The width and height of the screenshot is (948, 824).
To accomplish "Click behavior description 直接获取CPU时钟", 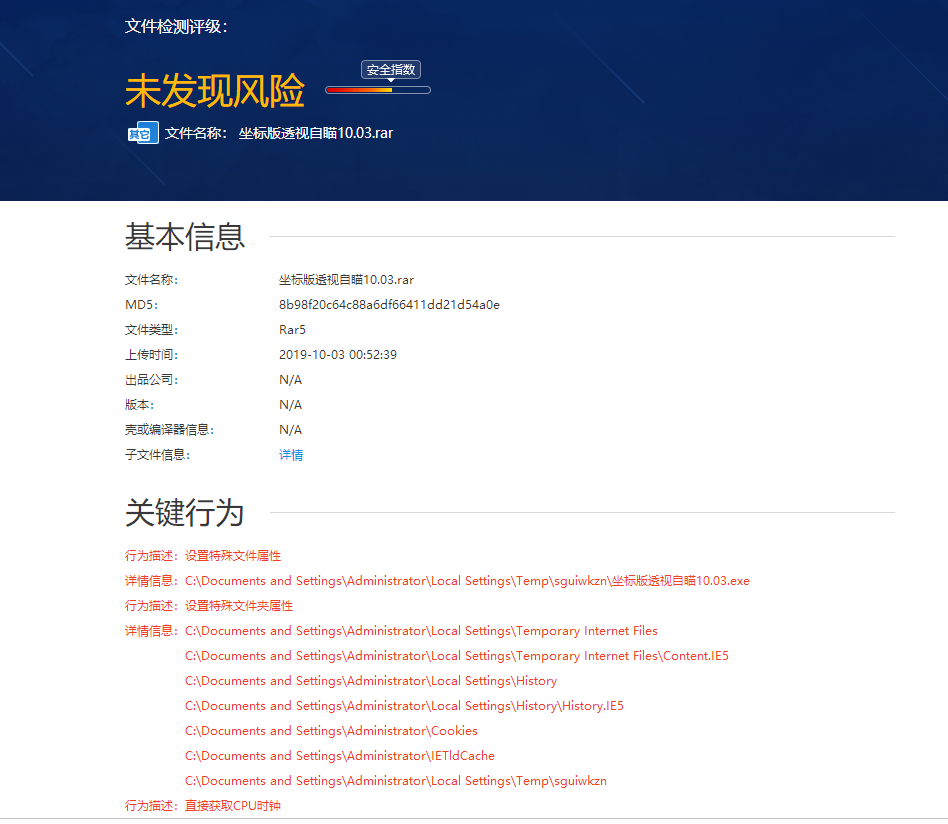I will tap(233, 806).
